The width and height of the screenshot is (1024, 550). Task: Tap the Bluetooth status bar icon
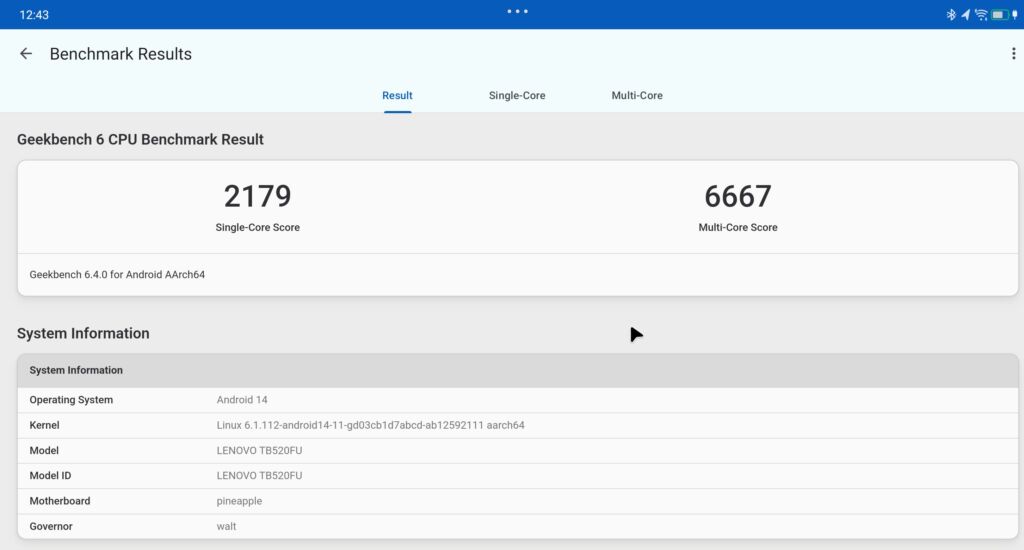[x=951, y=14]
